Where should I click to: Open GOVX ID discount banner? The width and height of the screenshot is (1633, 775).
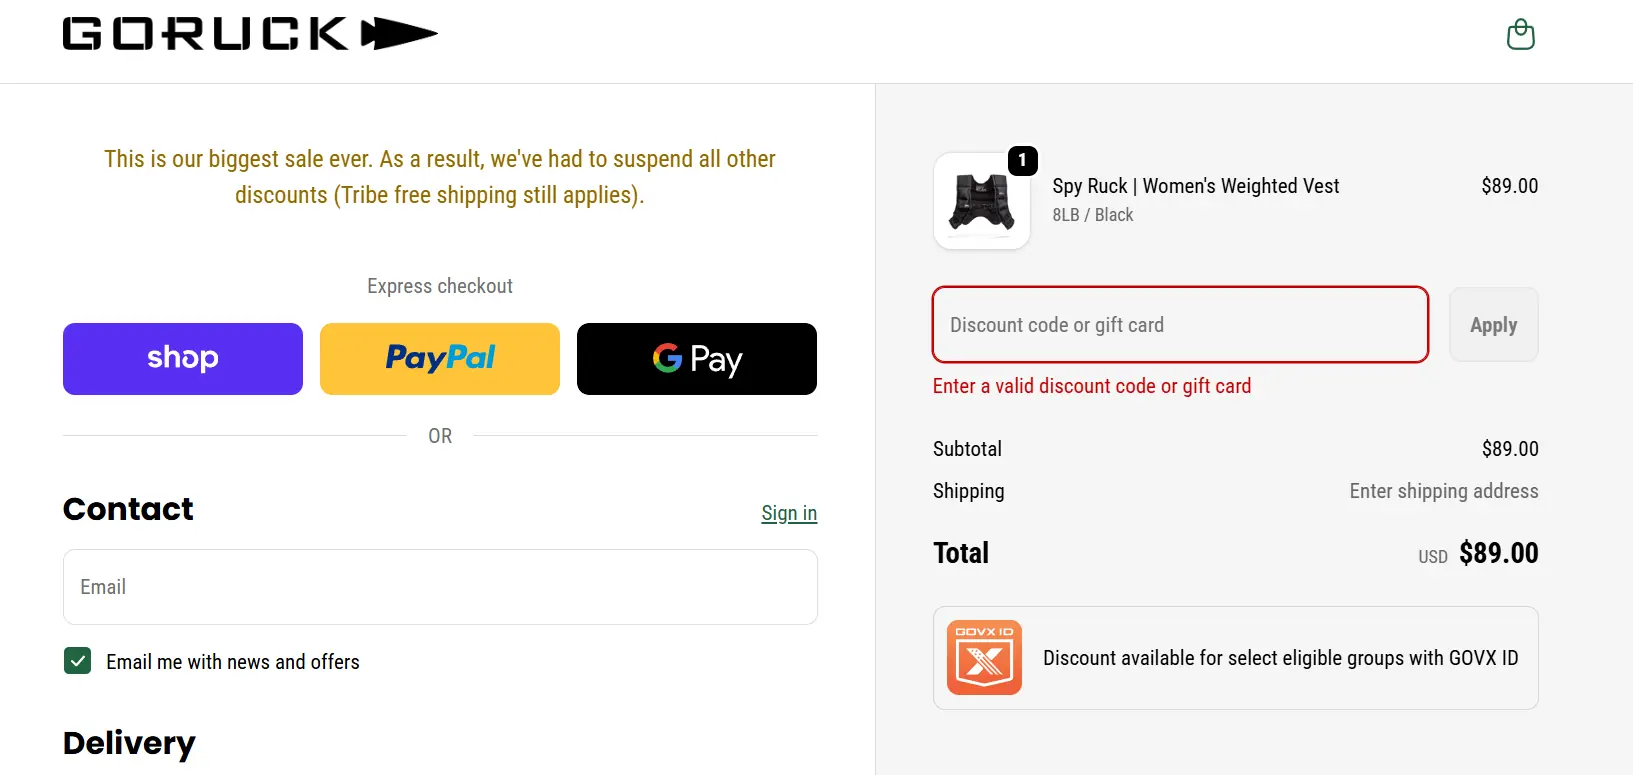1280,658
